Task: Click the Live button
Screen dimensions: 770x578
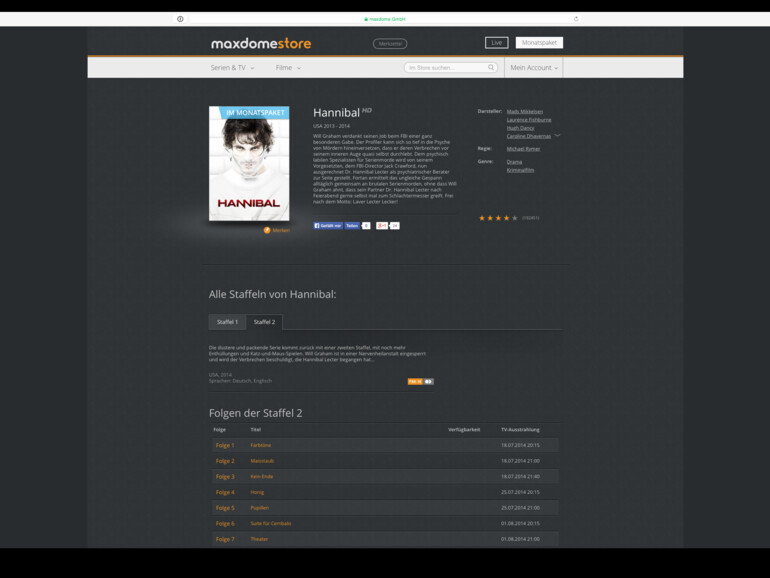Action: 496,43
